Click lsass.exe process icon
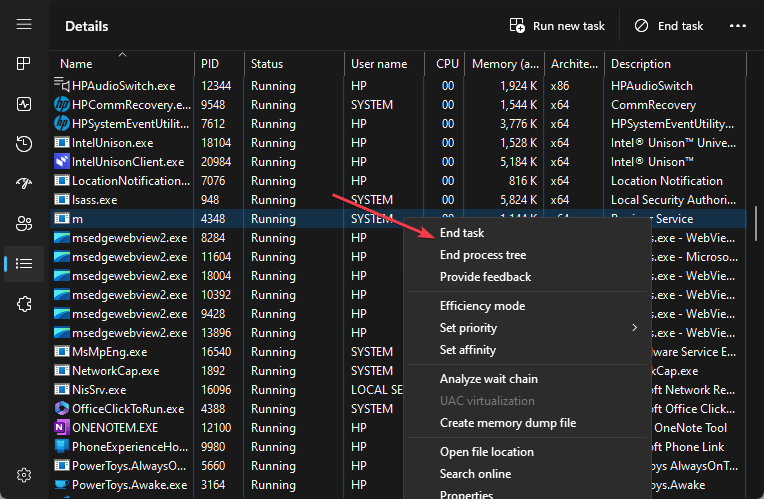764x499 pixels. [x=61, y=199]
